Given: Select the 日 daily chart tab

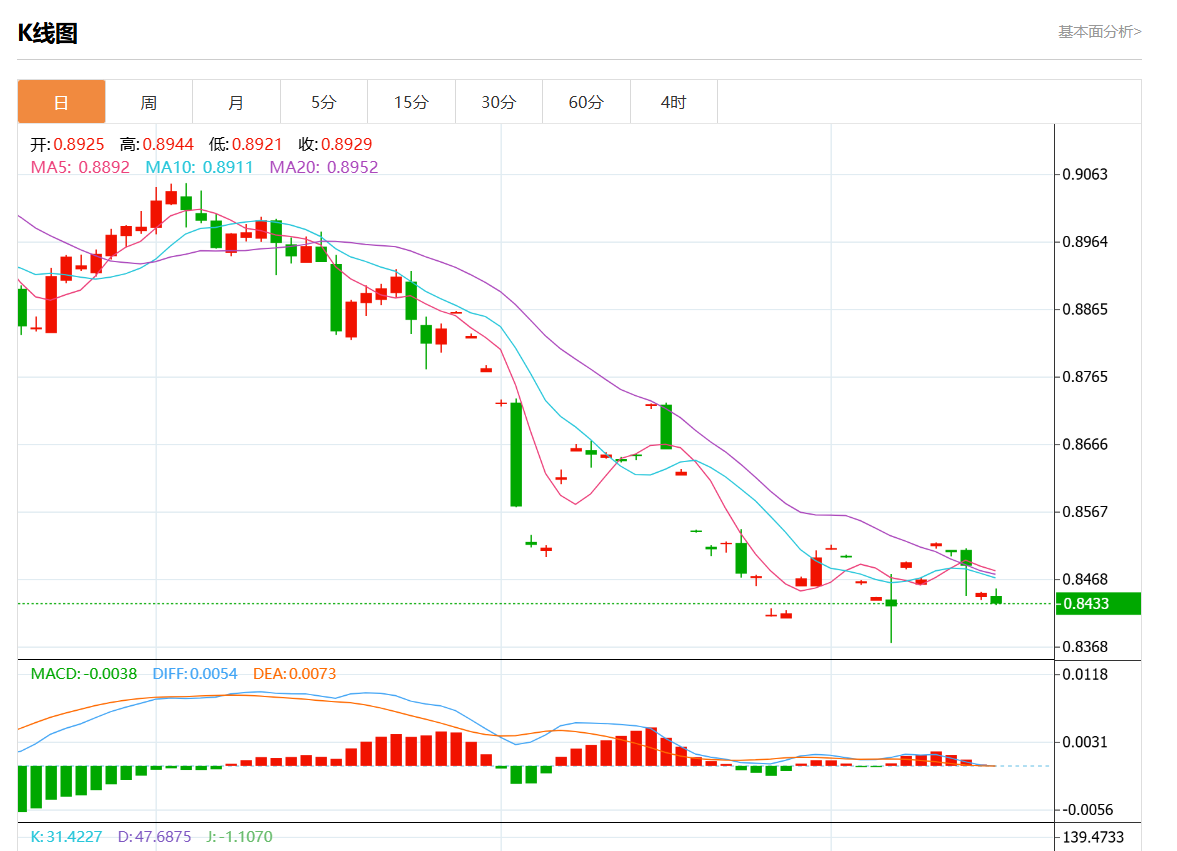Looking at the screenshot, I should coord(62,102).
